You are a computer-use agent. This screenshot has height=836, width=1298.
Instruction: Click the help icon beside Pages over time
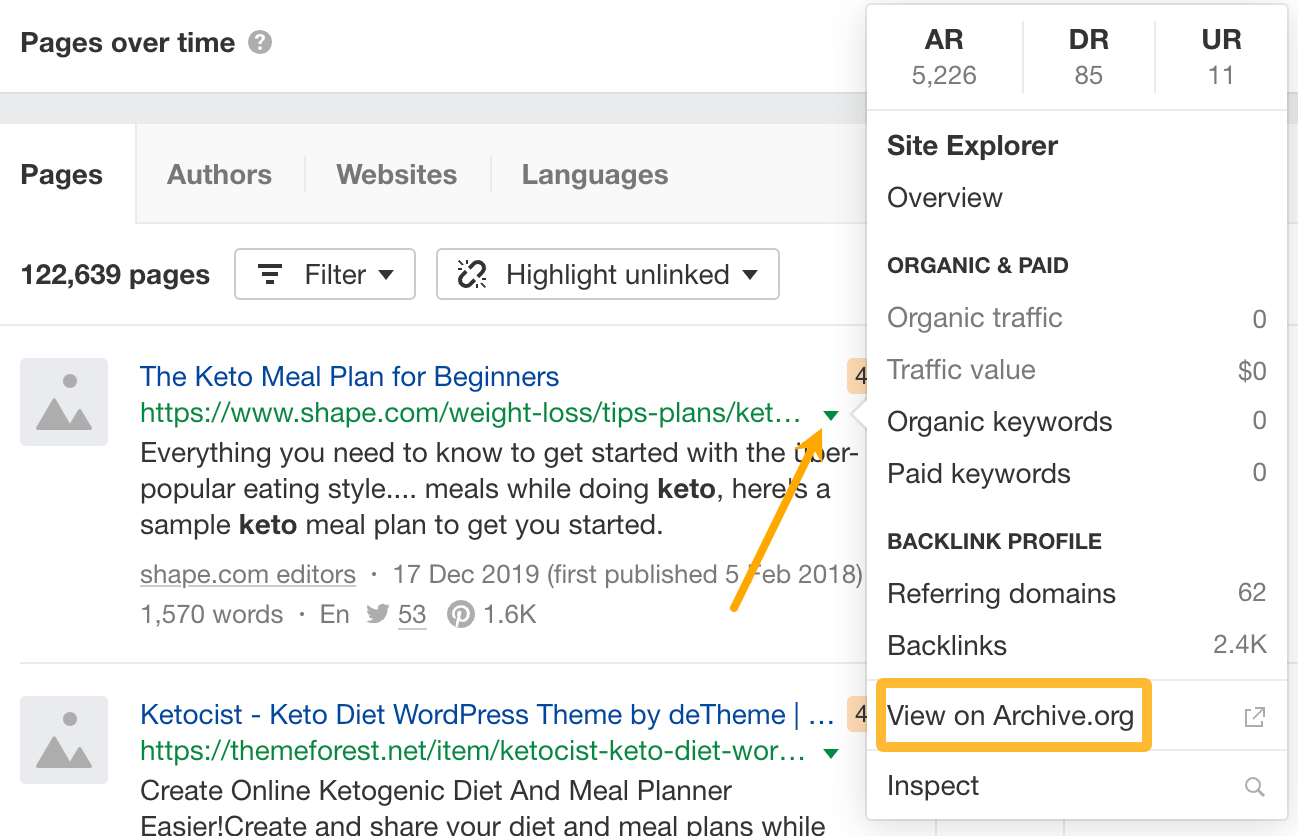pos(259,42)
